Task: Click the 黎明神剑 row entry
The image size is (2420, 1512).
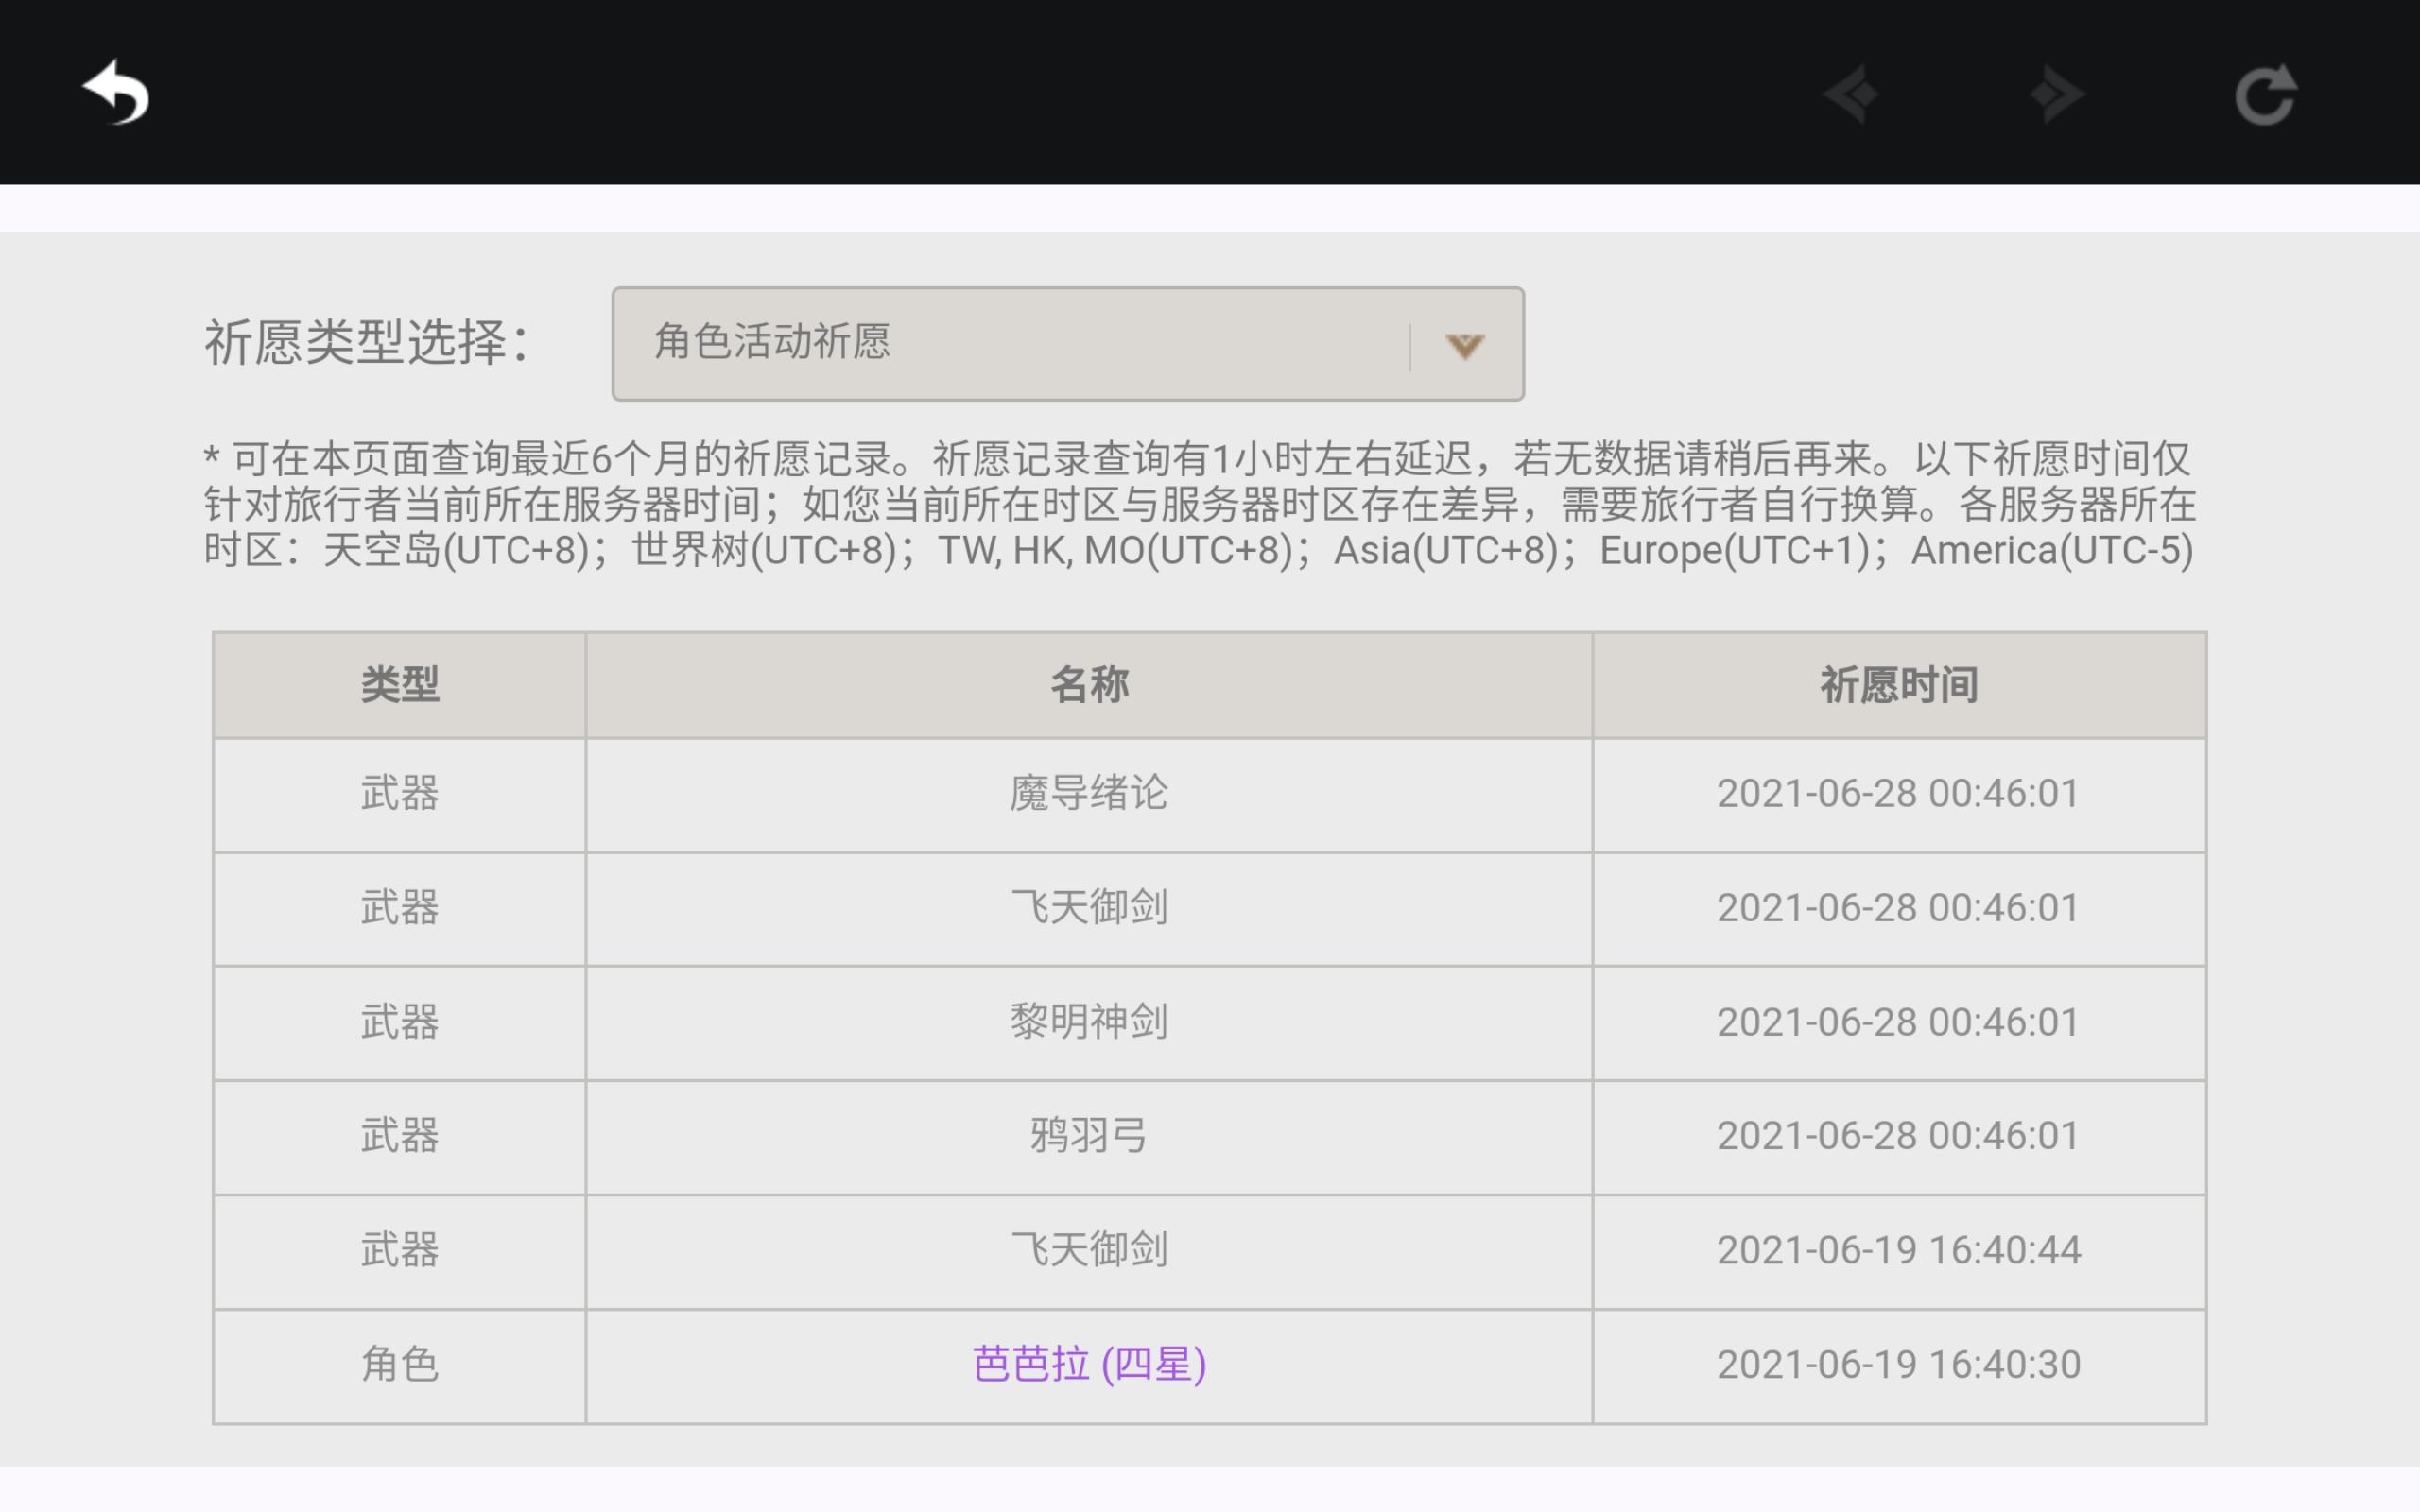Action: tap(1088, 1021)
